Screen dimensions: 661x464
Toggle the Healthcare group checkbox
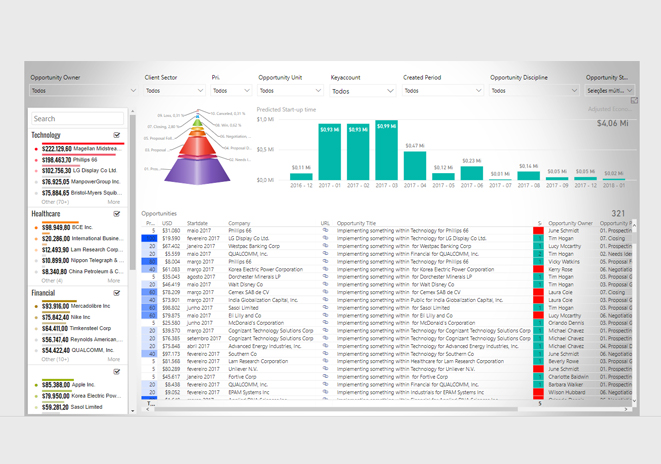coord(117,214)
